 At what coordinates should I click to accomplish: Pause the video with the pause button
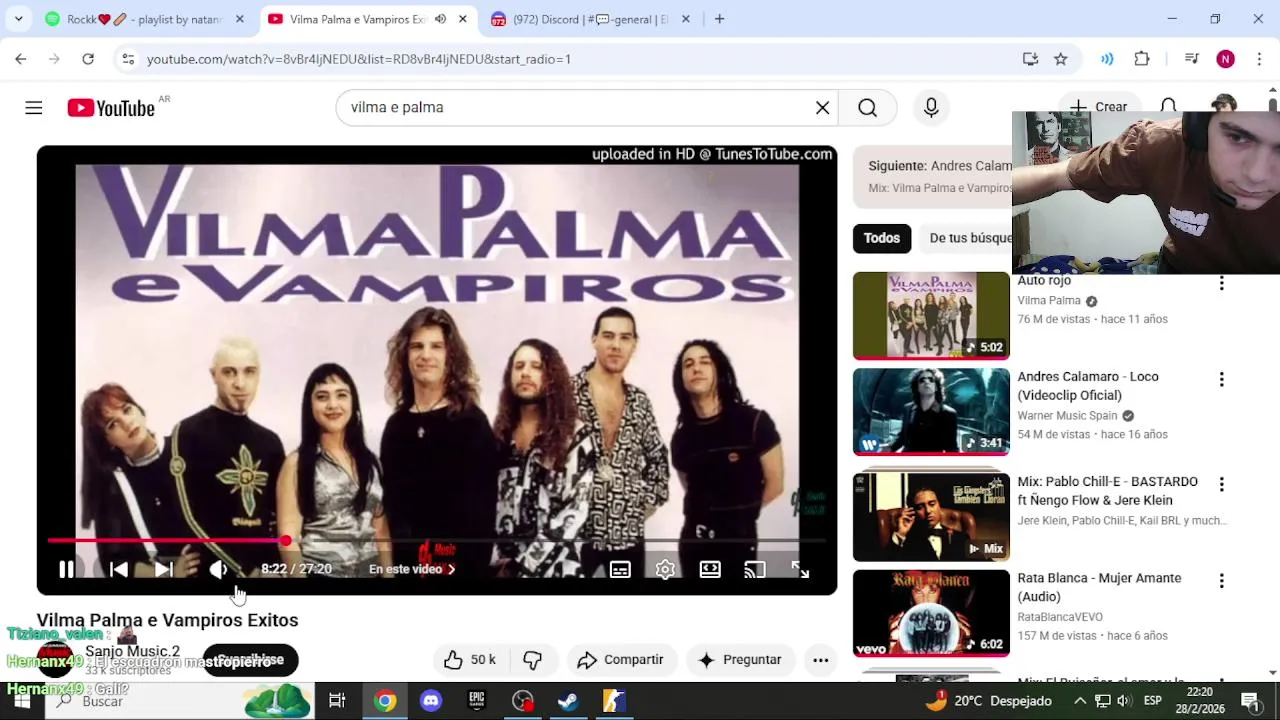[x=66, y=569]
